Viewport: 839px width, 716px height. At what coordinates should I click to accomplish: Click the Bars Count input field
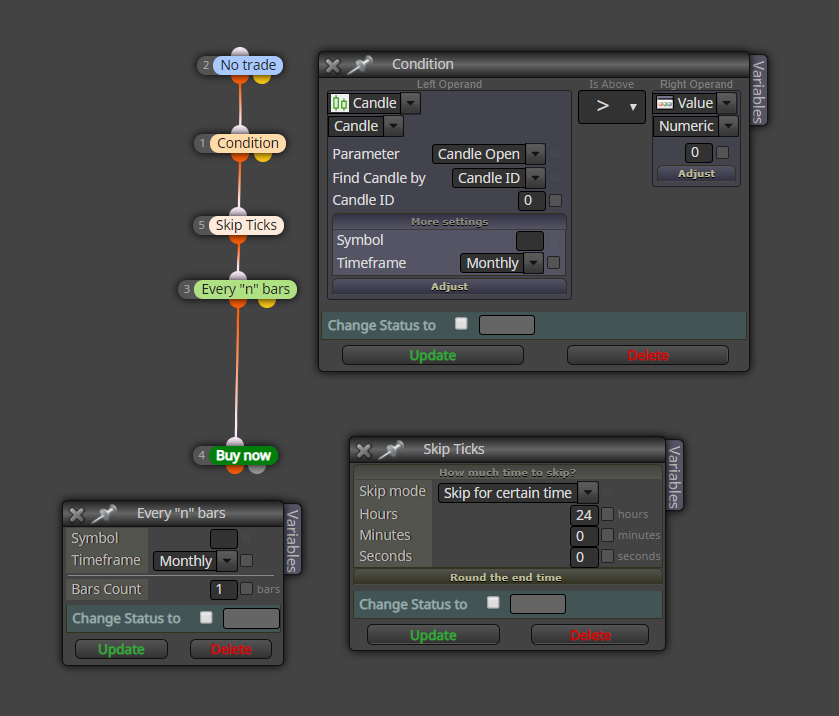coord(224,590)
